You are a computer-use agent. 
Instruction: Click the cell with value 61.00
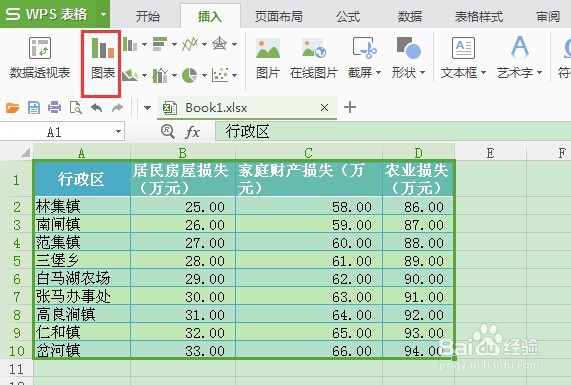tap(309, 261)
